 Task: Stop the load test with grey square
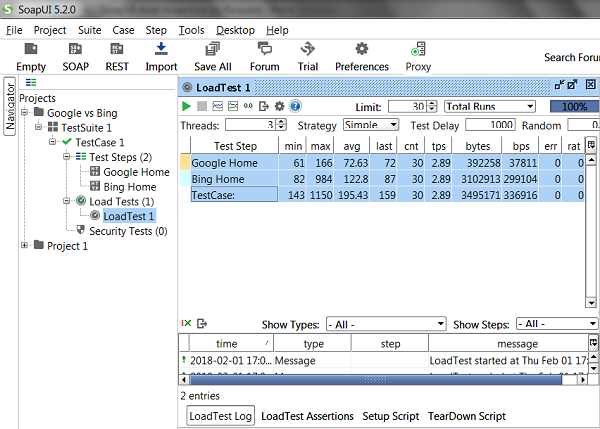pos(202,106)
